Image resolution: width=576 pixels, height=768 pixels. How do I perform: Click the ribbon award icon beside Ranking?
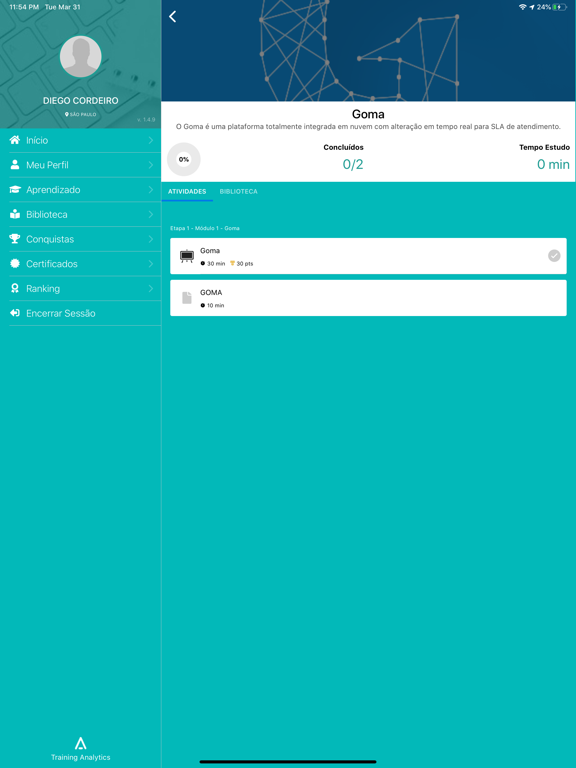click(15, 288)
